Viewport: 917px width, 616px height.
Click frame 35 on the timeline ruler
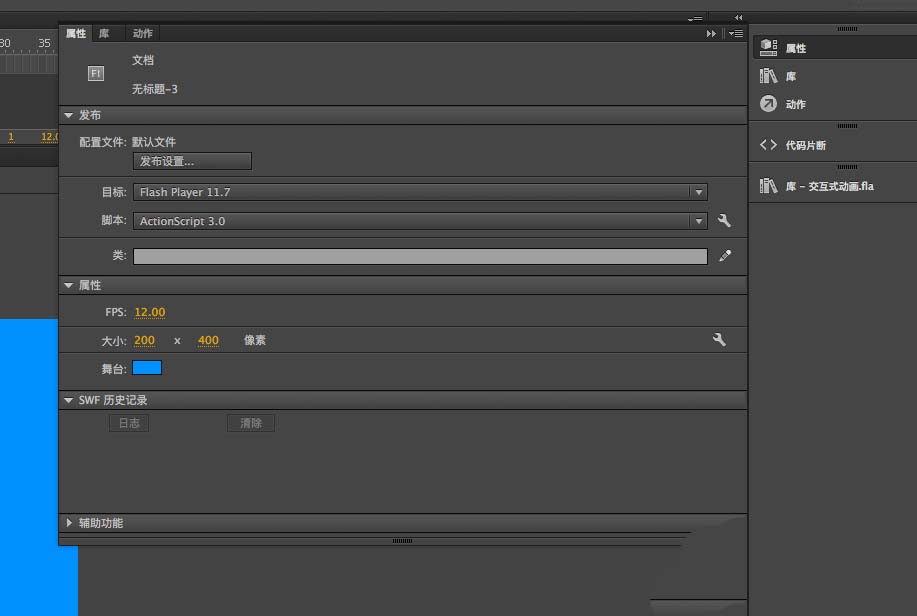44,43
